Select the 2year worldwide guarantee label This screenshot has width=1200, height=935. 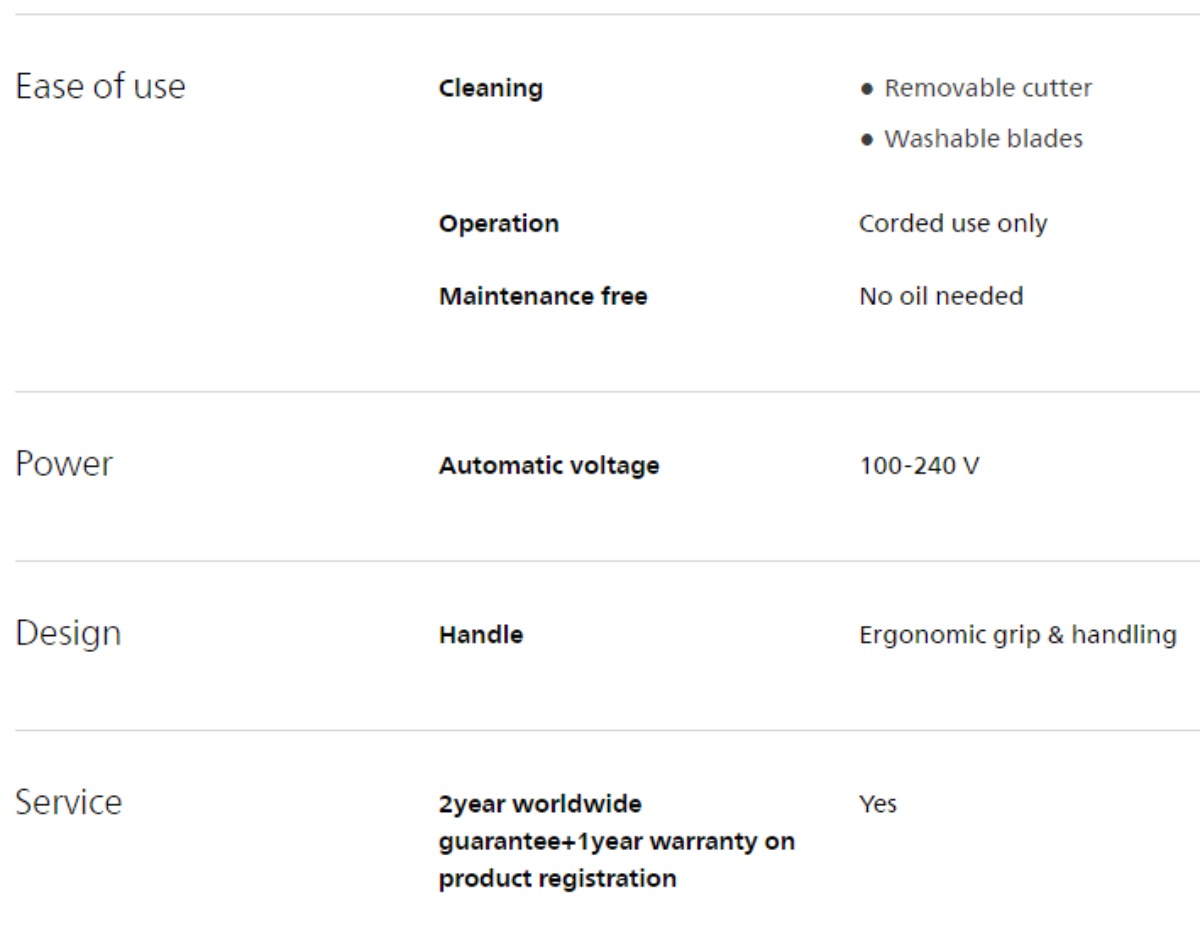pos(617,841)
